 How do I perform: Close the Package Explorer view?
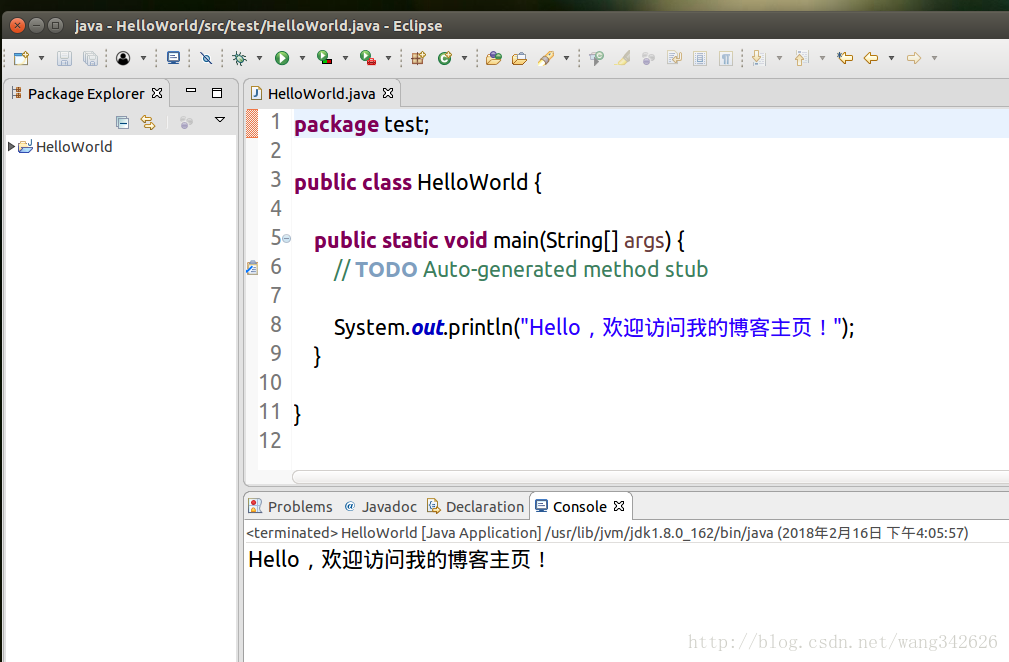(156, 93)
